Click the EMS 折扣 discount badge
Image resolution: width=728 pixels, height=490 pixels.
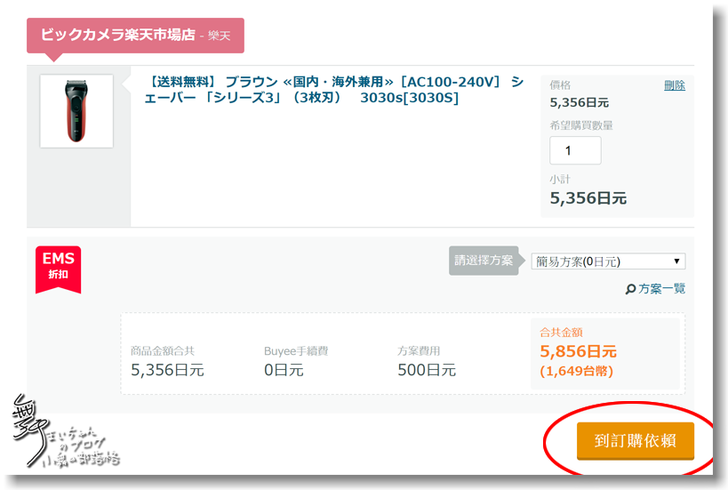[x=58, y=266]
